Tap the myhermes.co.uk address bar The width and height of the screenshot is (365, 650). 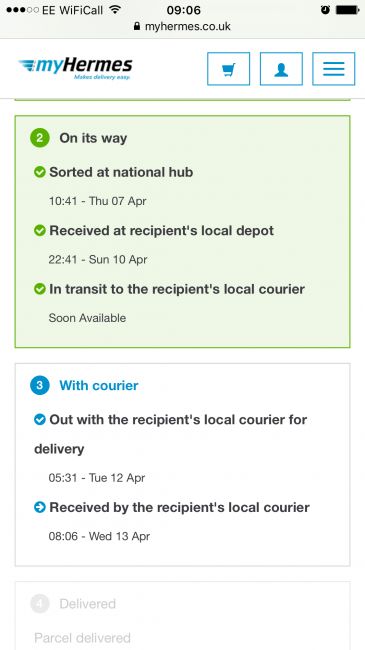tap(182, 27)
